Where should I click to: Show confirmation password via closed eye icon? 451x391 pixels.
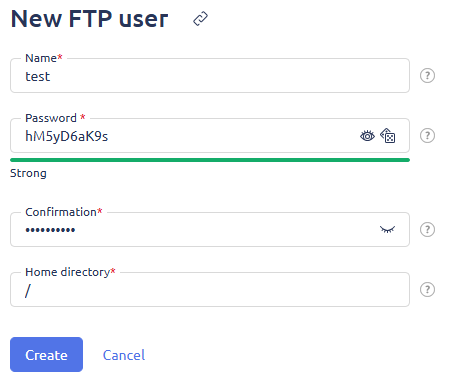coord(387,229)
